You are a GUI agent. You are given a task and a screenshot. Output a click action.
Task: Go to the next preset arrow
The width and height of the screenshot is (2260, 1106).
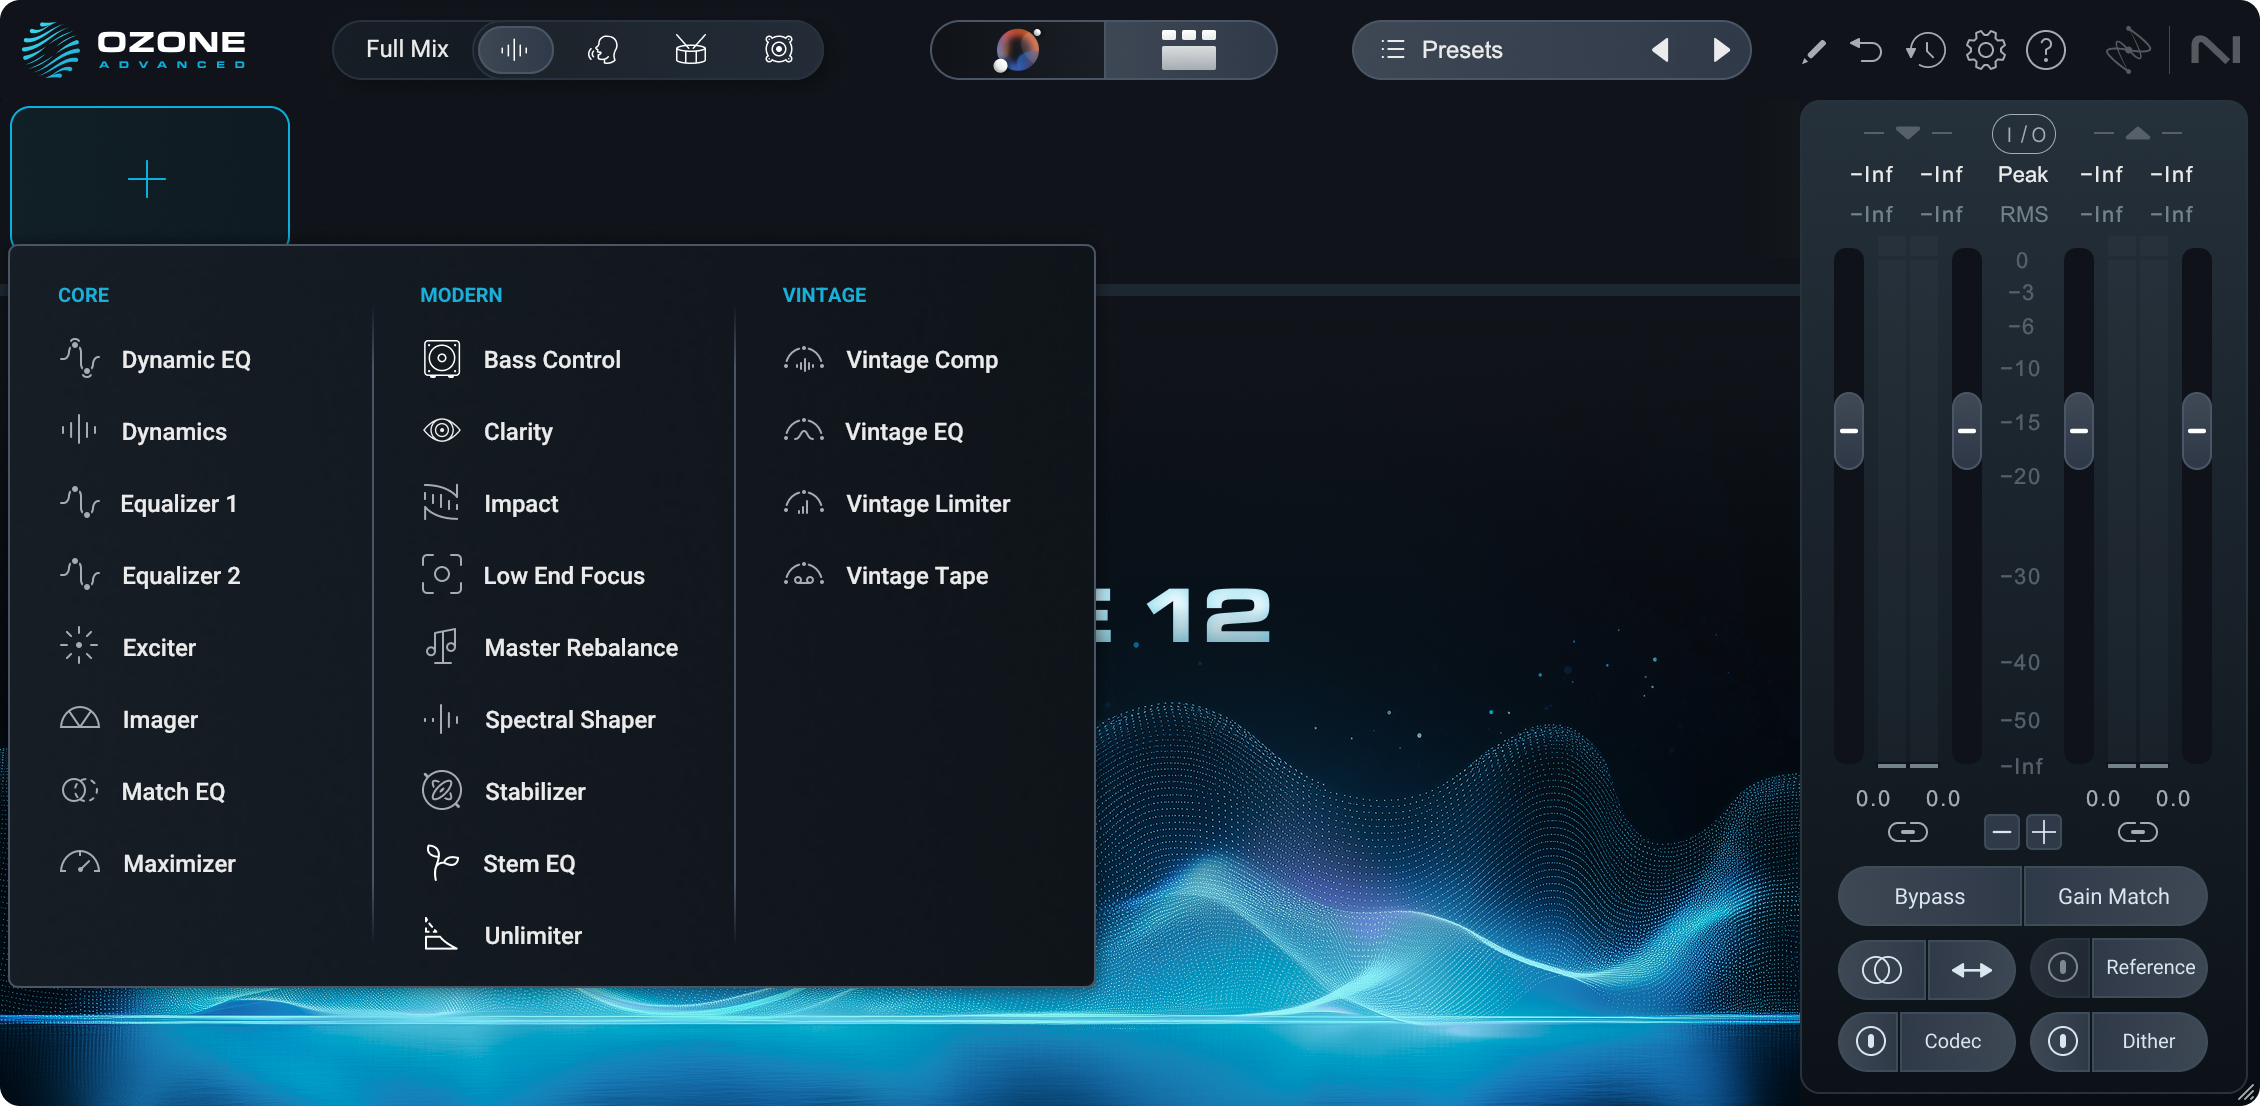click(1721, 50)
